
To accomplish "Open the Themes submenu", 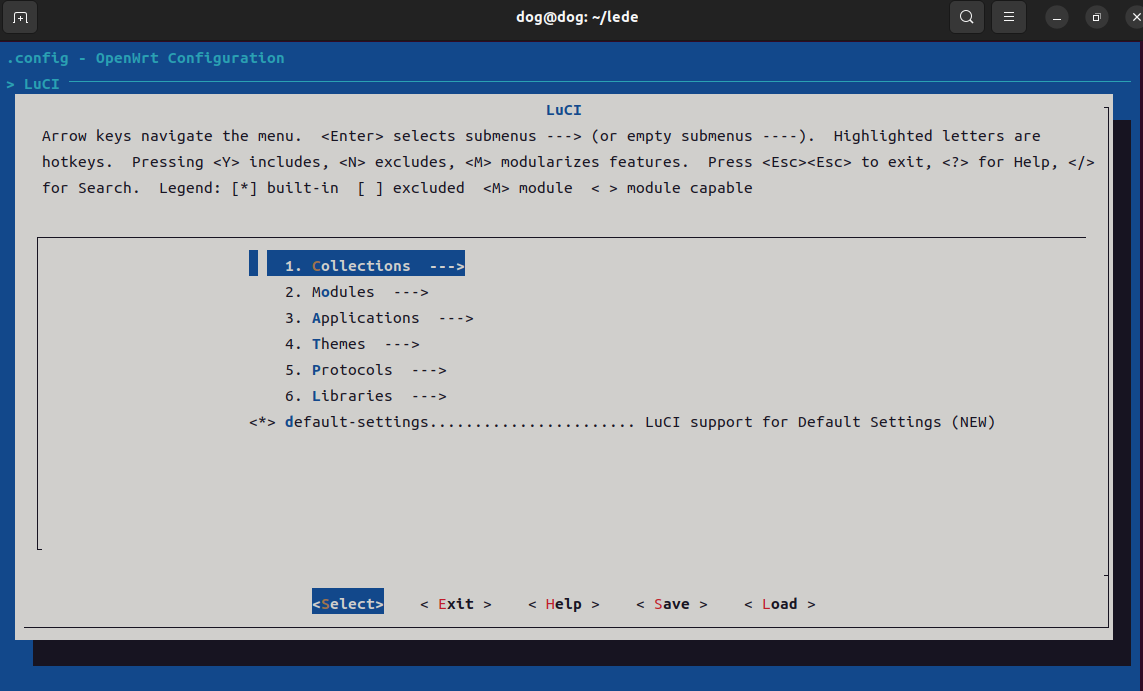I will (x=352, y=344).
